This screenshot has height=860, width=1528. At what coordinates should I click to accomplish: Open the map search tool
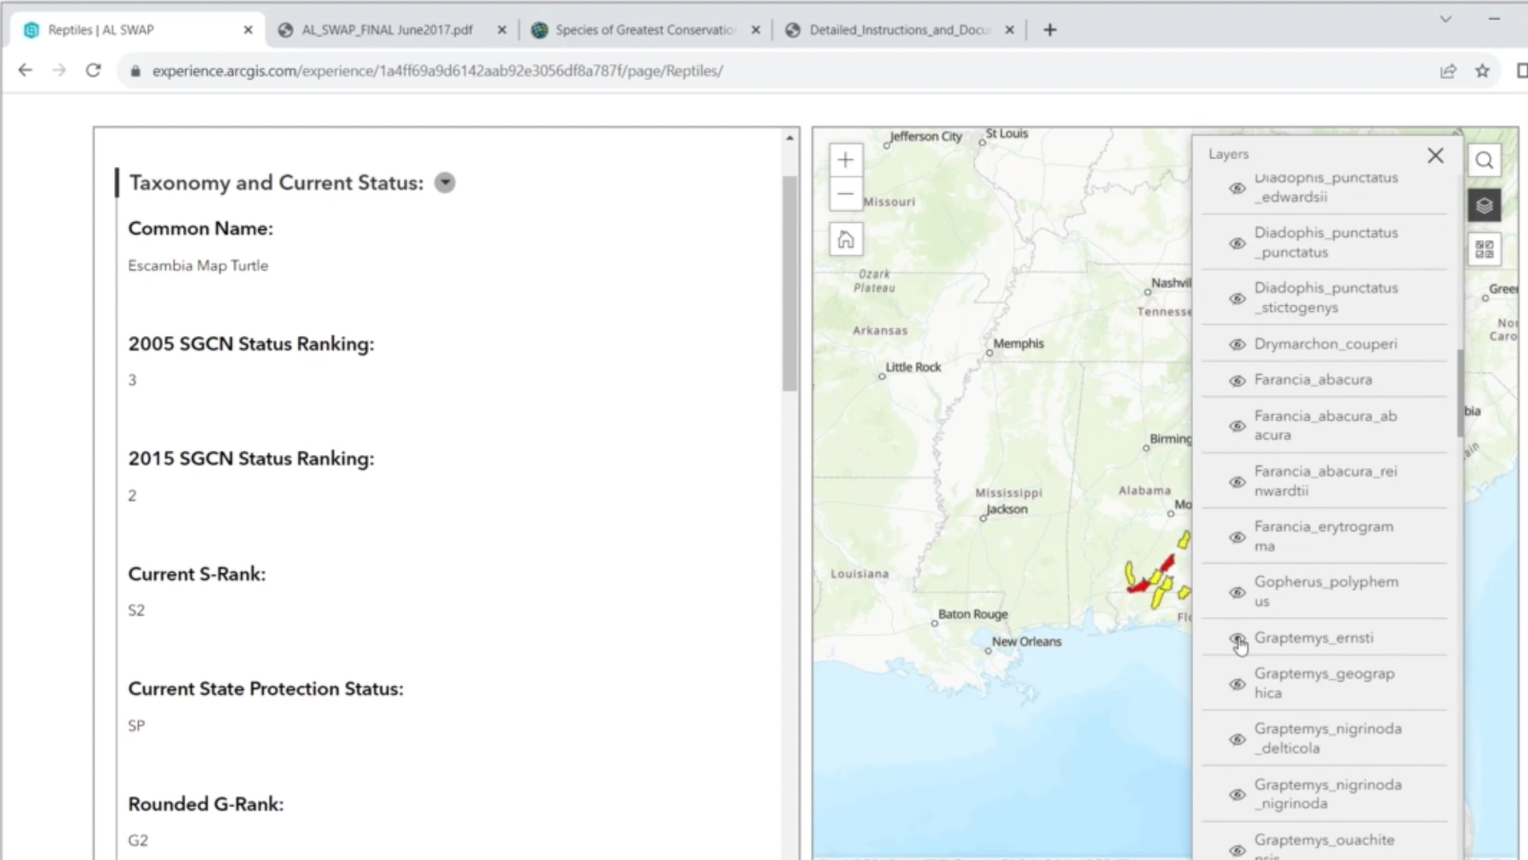click(1484, 159)
